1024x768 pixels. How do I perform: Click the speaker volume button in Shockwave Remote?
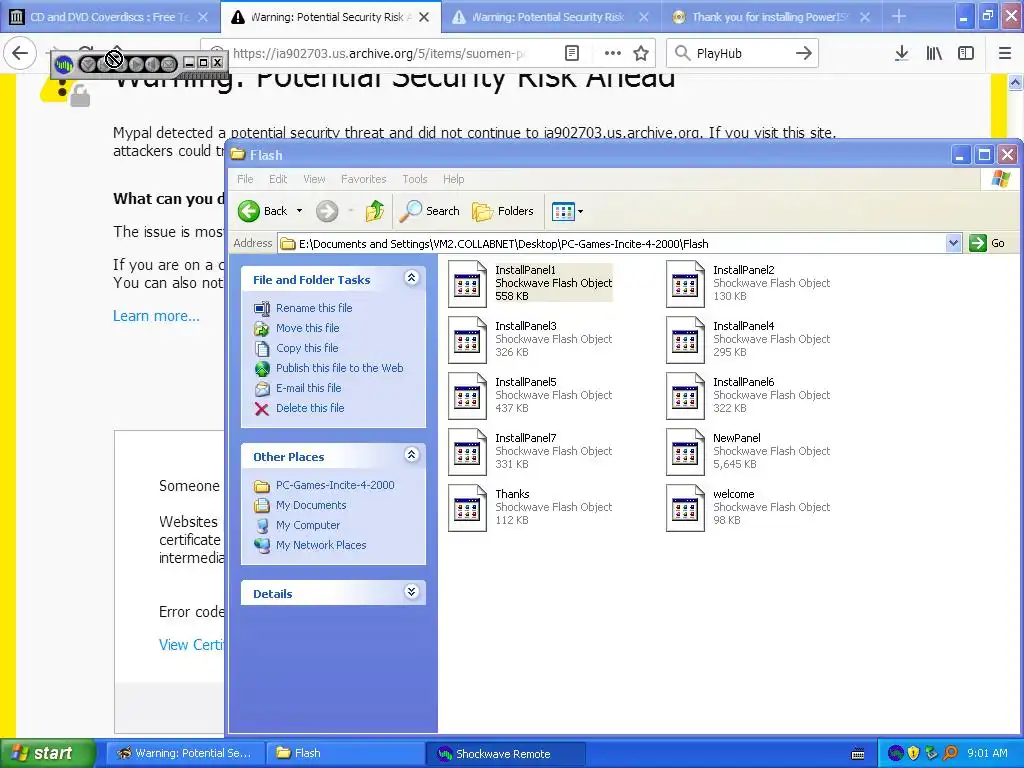tap(152, 64)
